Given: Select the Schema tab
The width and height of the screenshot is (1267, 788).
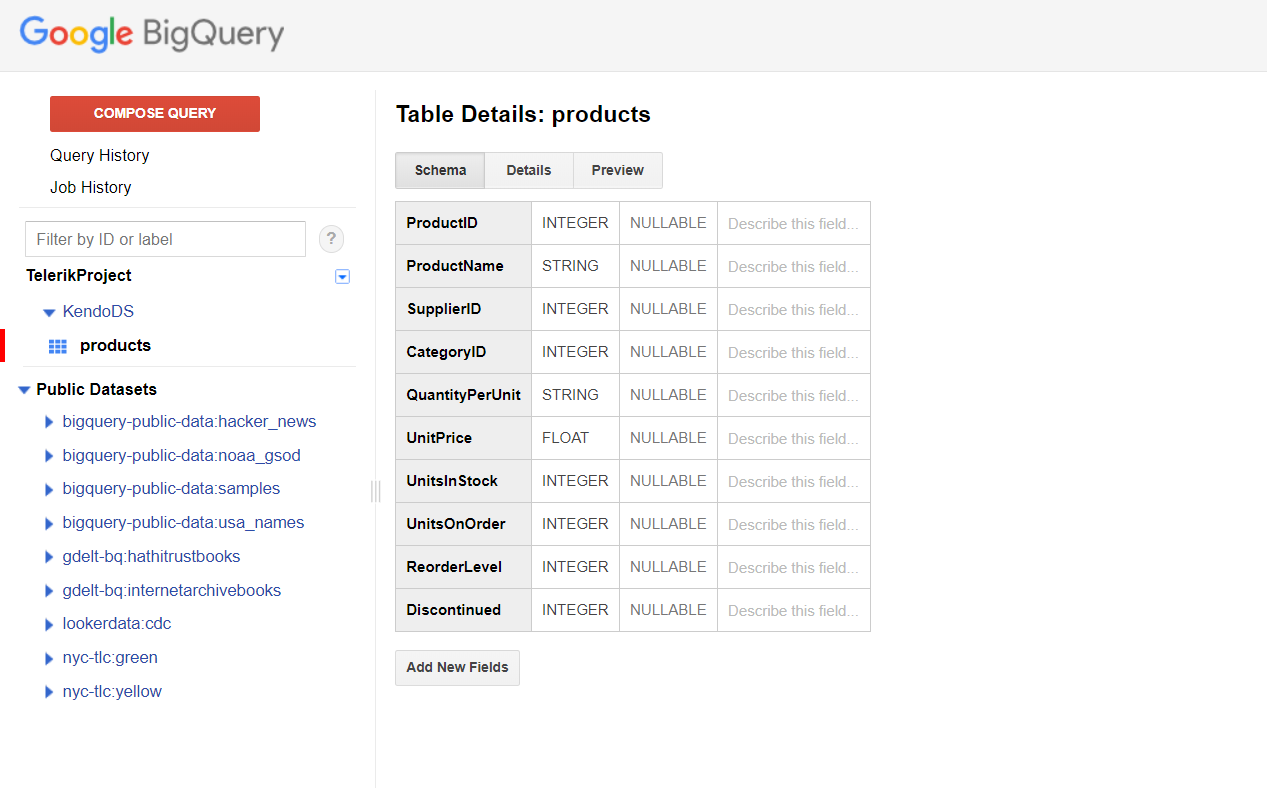Looking at the screenshot, I should pyautogui.click(x=439, y=170).
